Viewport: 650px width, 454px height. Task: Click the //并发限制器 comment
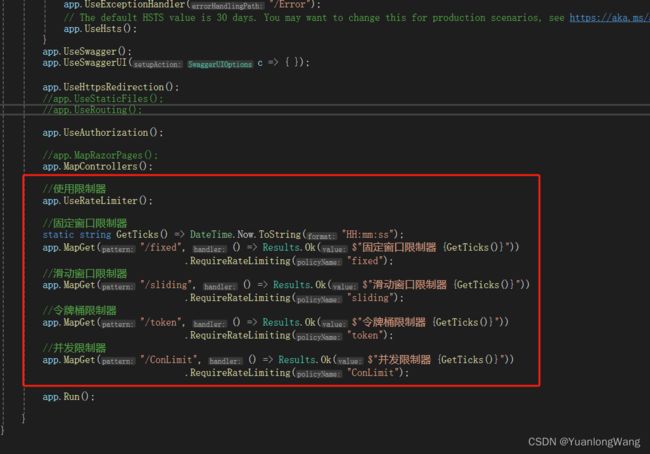(74, 348)
